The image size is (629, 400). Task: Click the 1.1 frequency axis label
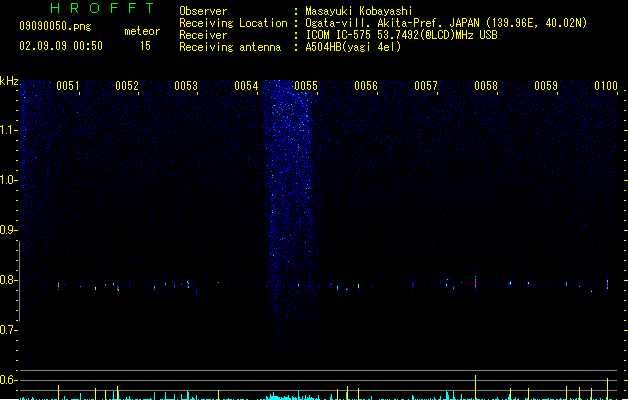8,130
